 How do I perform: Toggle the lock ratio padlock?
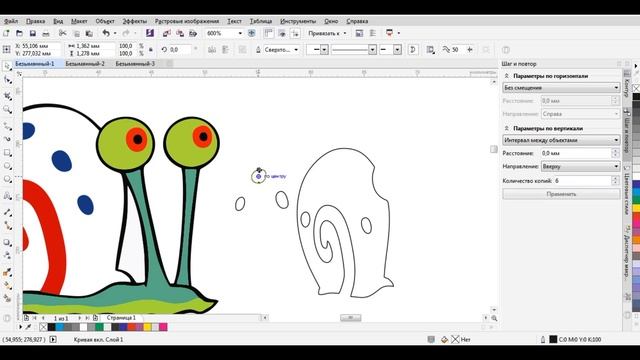click(151, 49)
